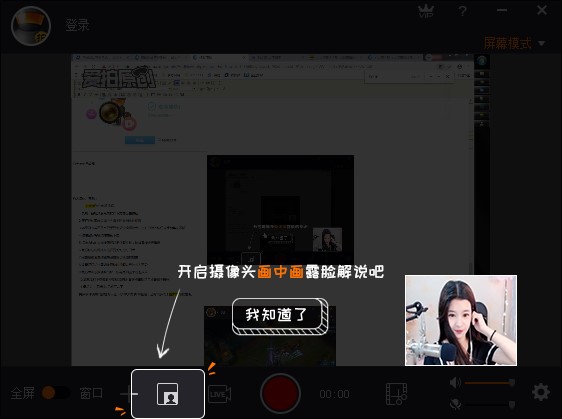
Task: Click the 我知道了 button
Action: (280, 316)
